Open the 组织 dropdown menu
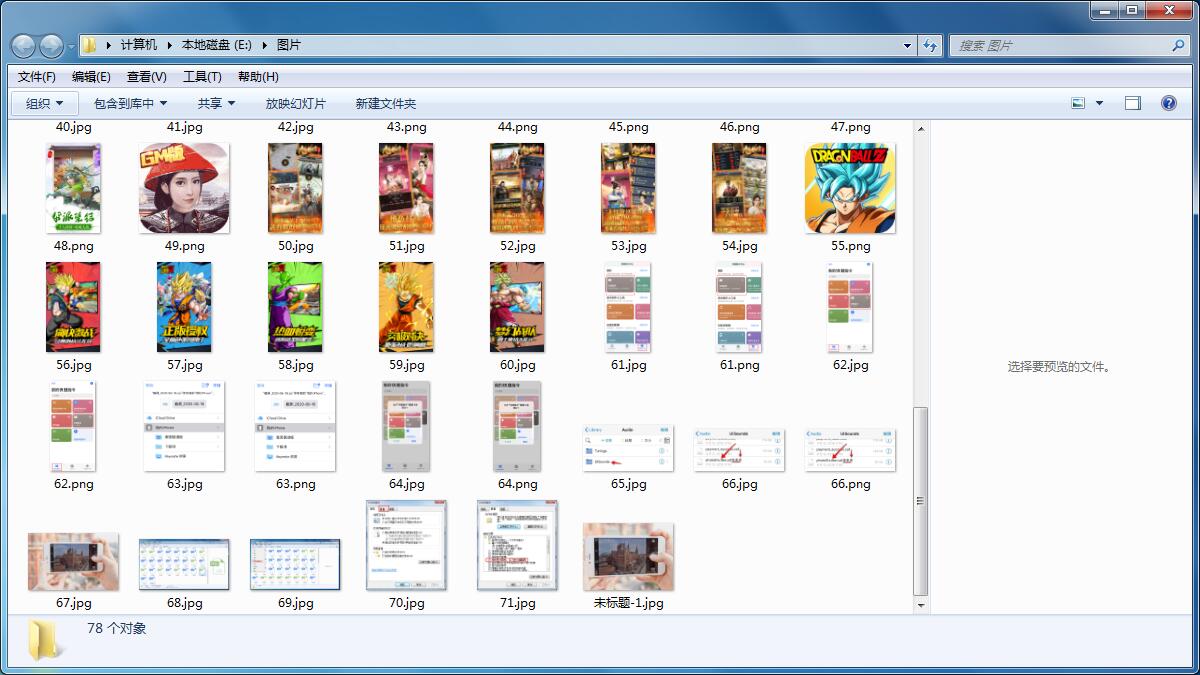Image resolution: width=1200 pixels, height=675 pixels. (42, 102)
